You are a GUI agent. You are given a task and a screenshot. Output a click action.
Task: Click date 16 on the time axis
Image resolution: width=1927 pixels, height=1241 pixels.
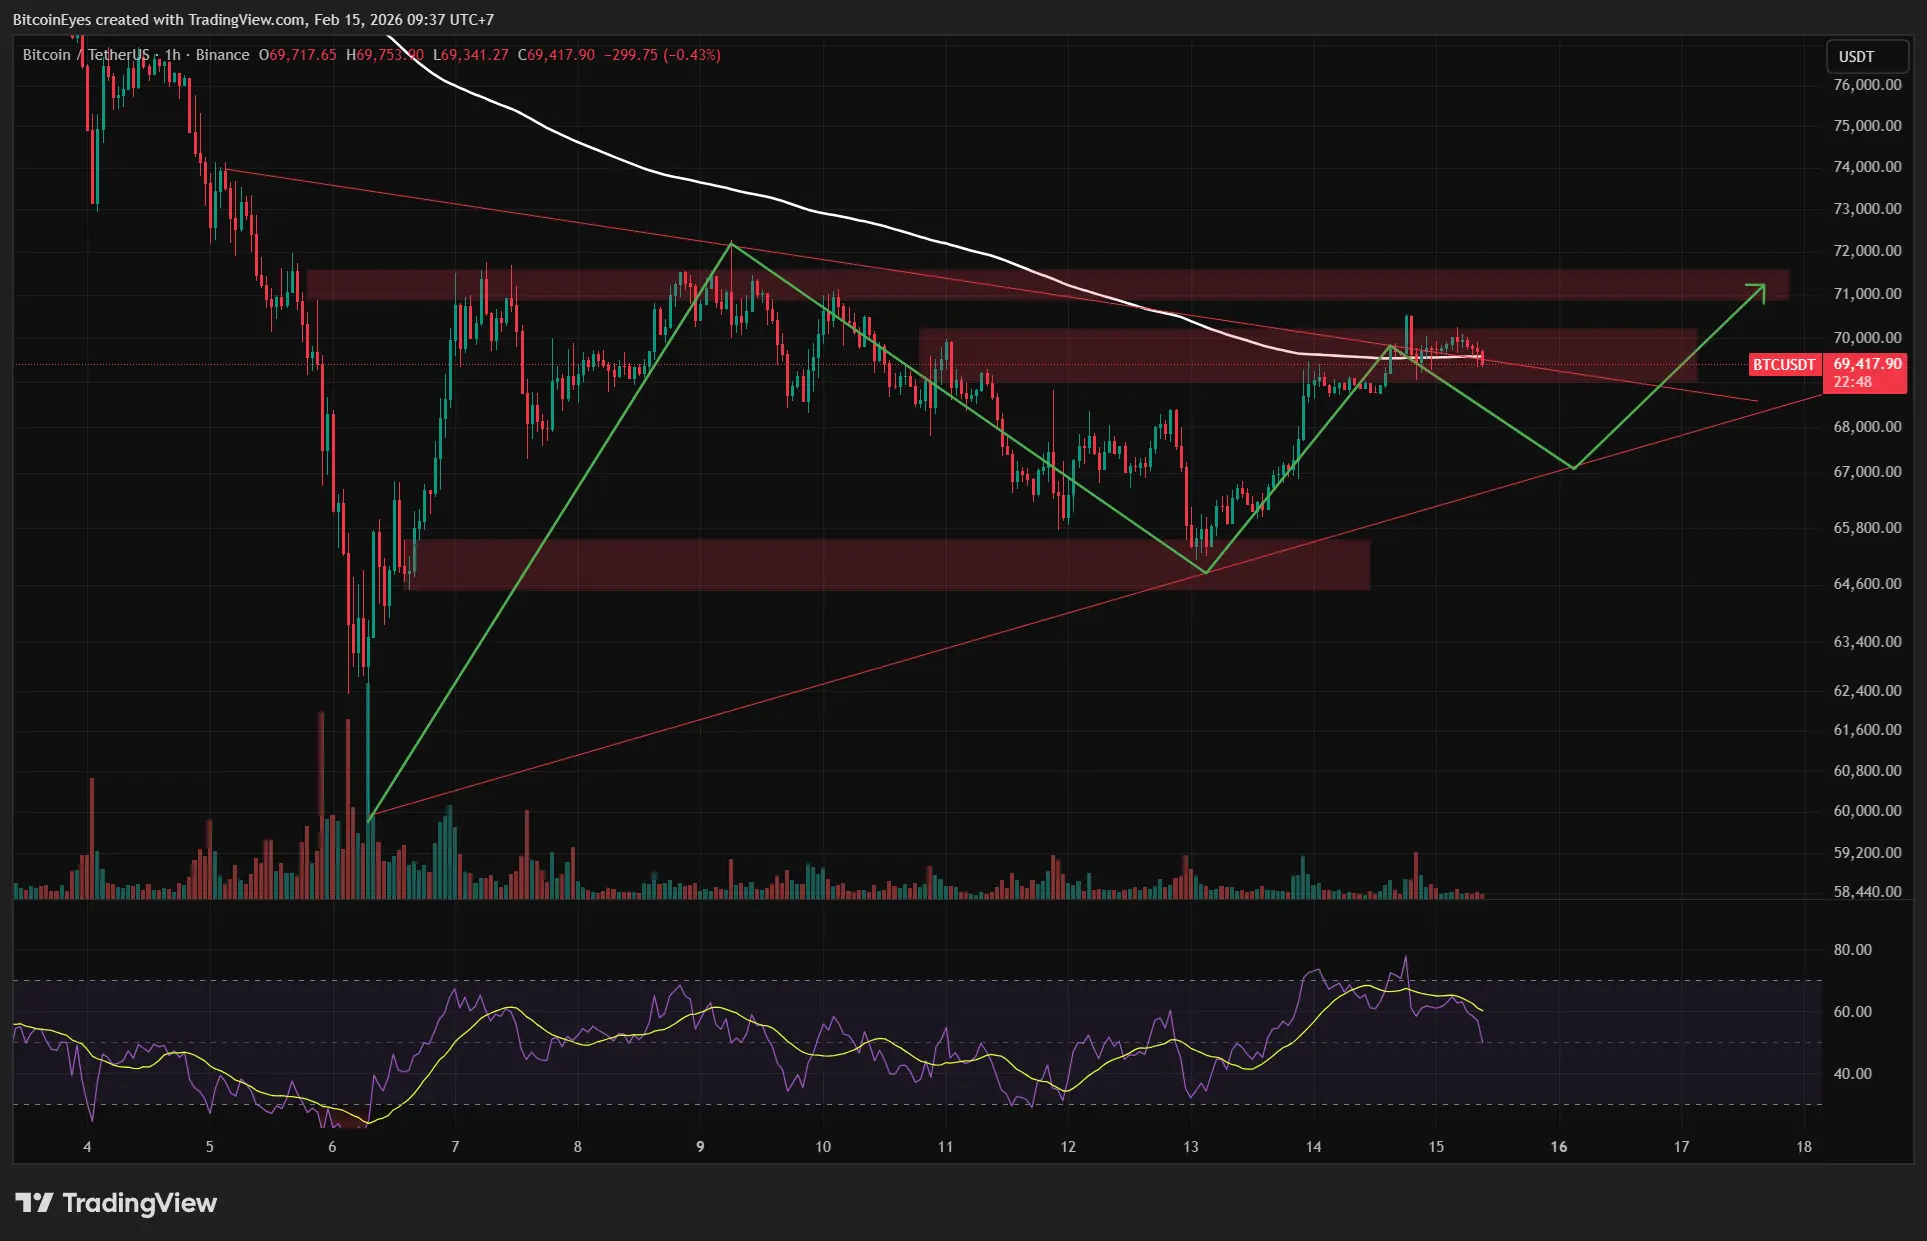coord(1559,1147)
